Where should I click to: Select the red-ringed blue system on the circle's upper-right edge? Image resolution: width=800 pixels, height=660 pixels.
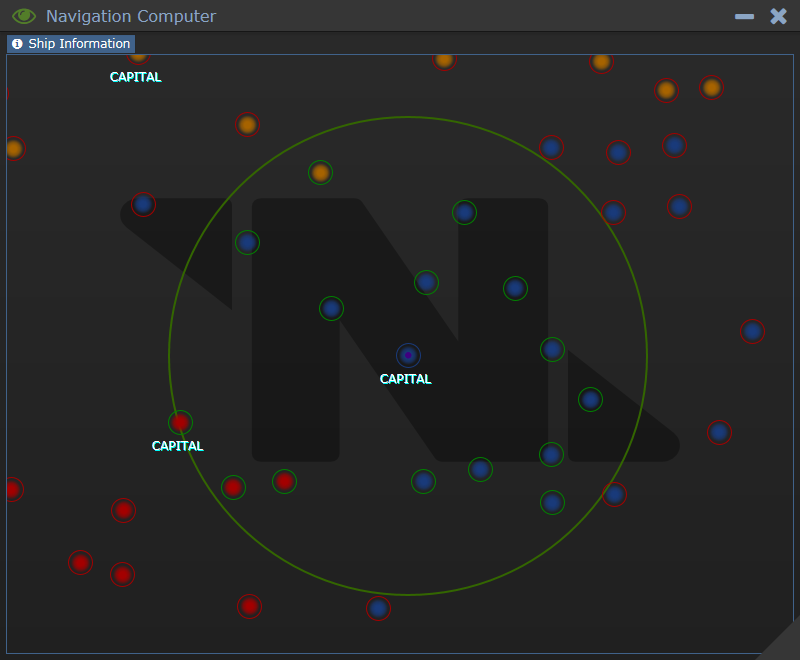(614, 213)
